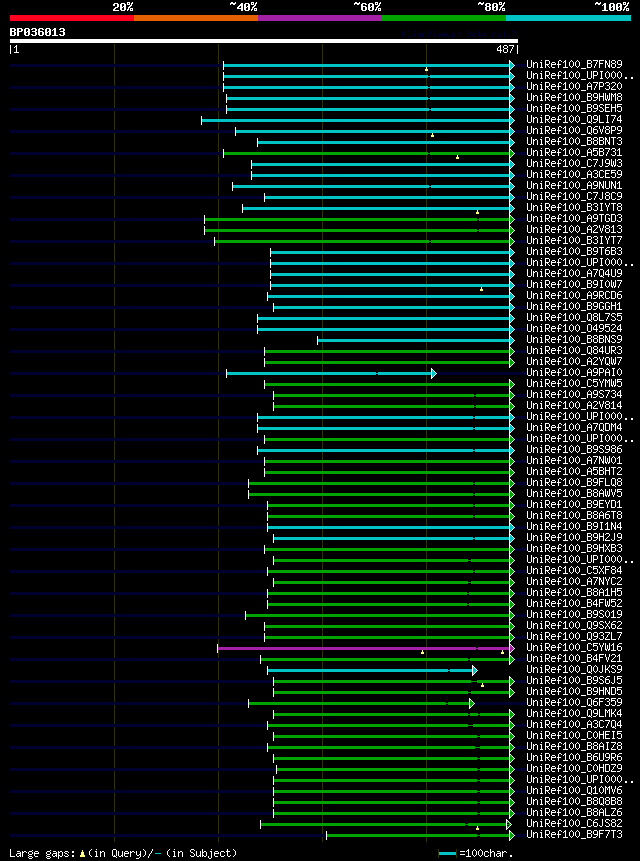The height and width of the screenshot is (861, 640).
Task: Click on UniRef100_A9RCD6 label
Action: tap(574, 295)
